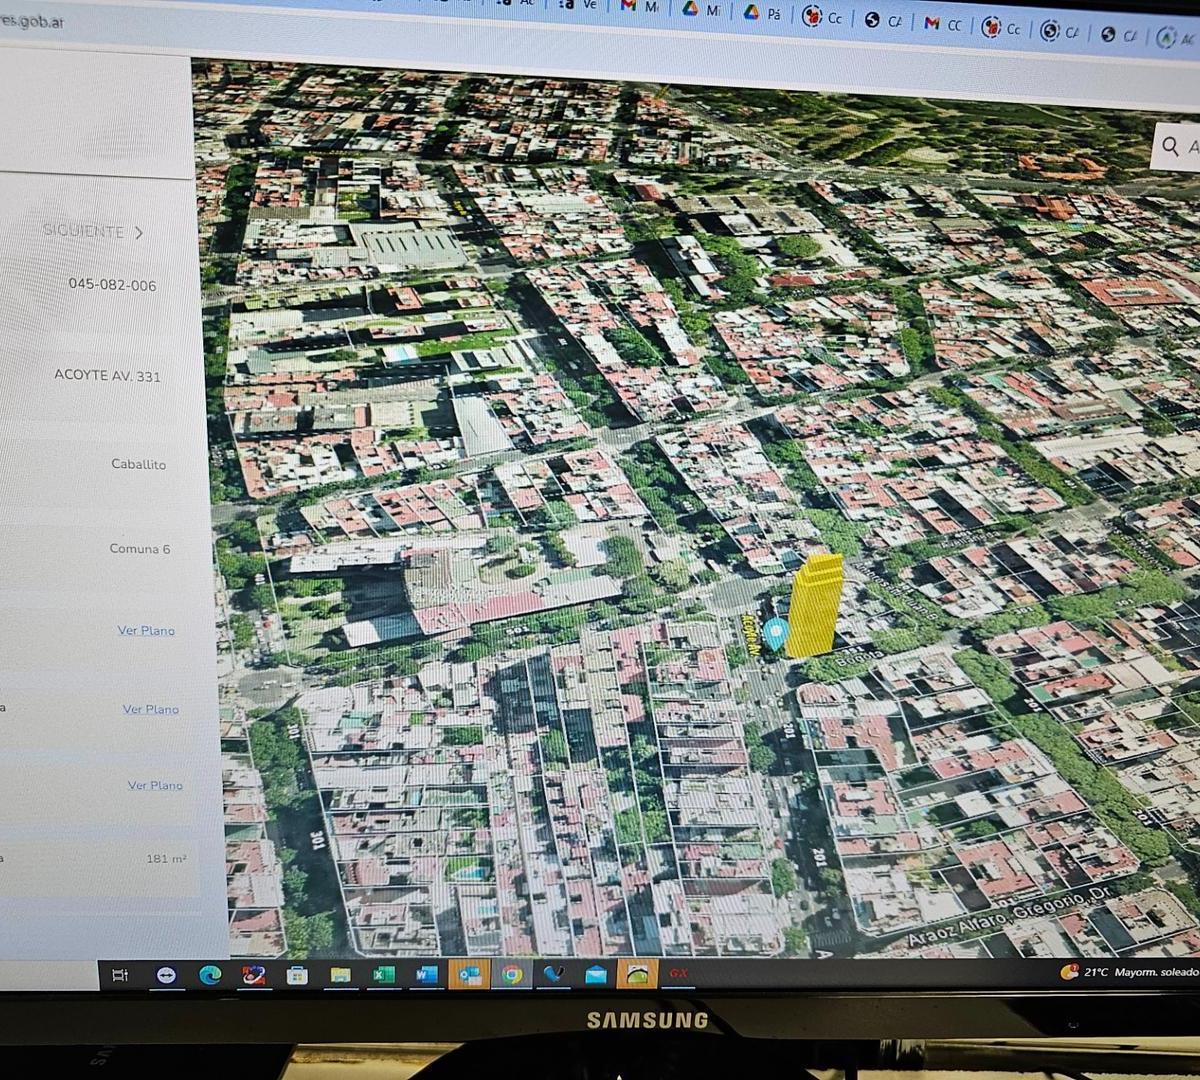Viewport: 1200px width, 1080px height.
Task: Open Word from the taskbar
Action: (427, 974)
